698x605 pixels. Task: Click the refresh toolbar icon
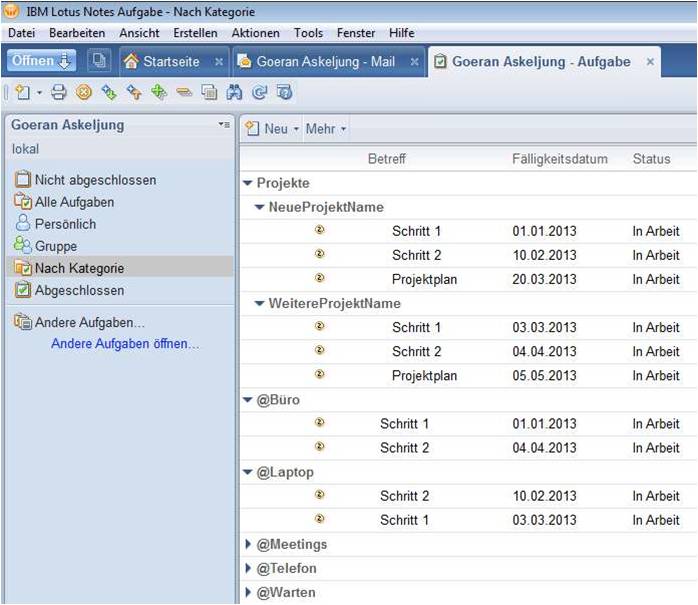259,92
